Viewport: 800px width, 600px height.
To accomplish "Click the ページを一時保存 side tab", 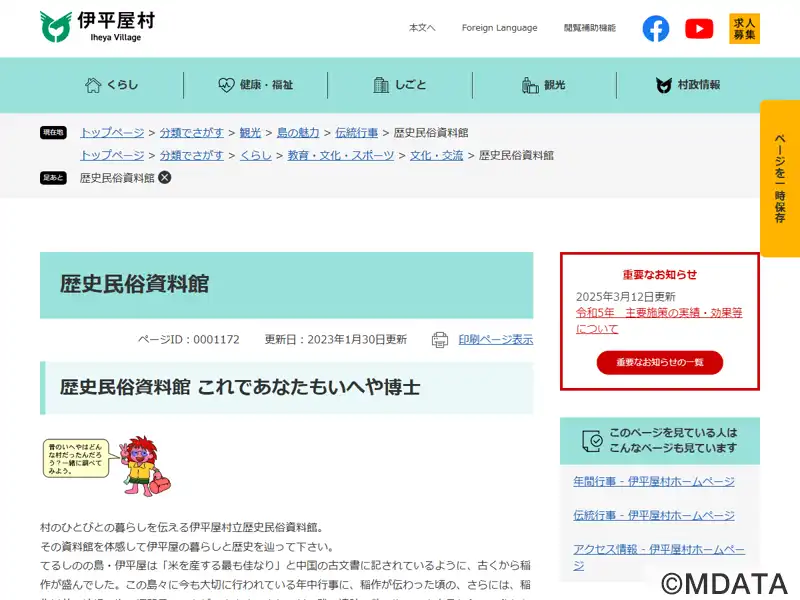I will click(x=780, y=179).
